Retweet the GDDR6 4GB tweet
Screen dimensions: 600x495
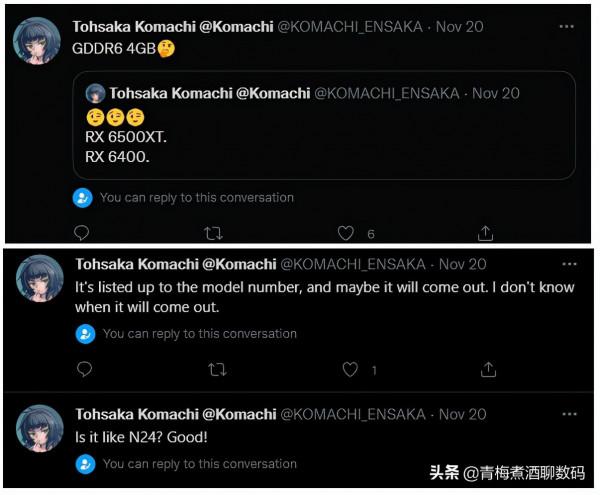click(213, 233)
